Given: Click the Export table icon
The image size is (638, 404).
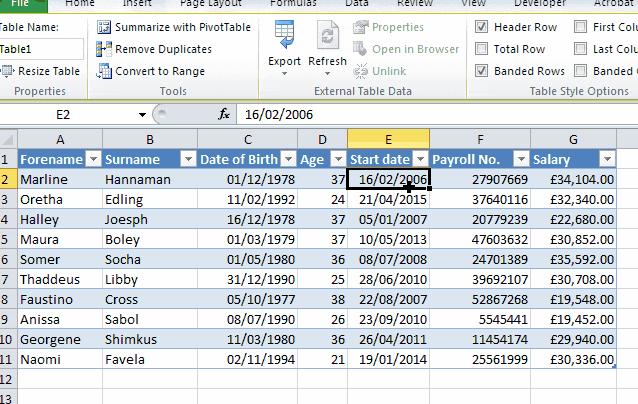Looking at the screenshot, I should [284, 35].
